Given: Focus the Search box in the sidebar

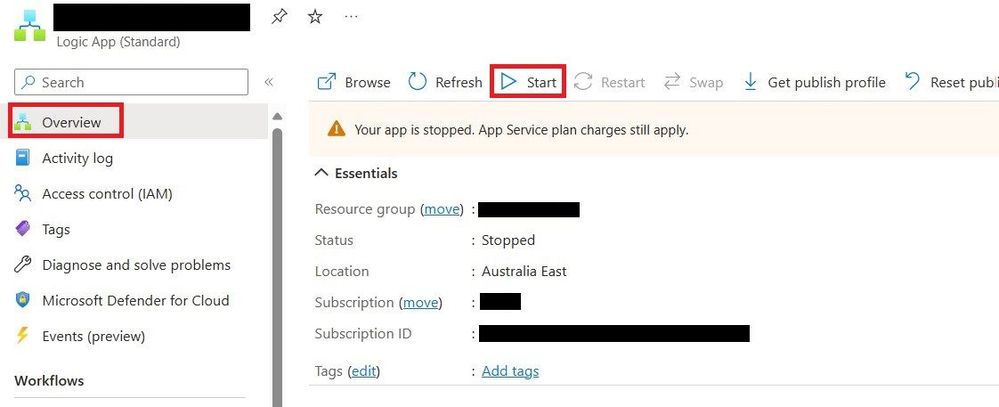Looking at the screenshot, I should pos(131,82).
